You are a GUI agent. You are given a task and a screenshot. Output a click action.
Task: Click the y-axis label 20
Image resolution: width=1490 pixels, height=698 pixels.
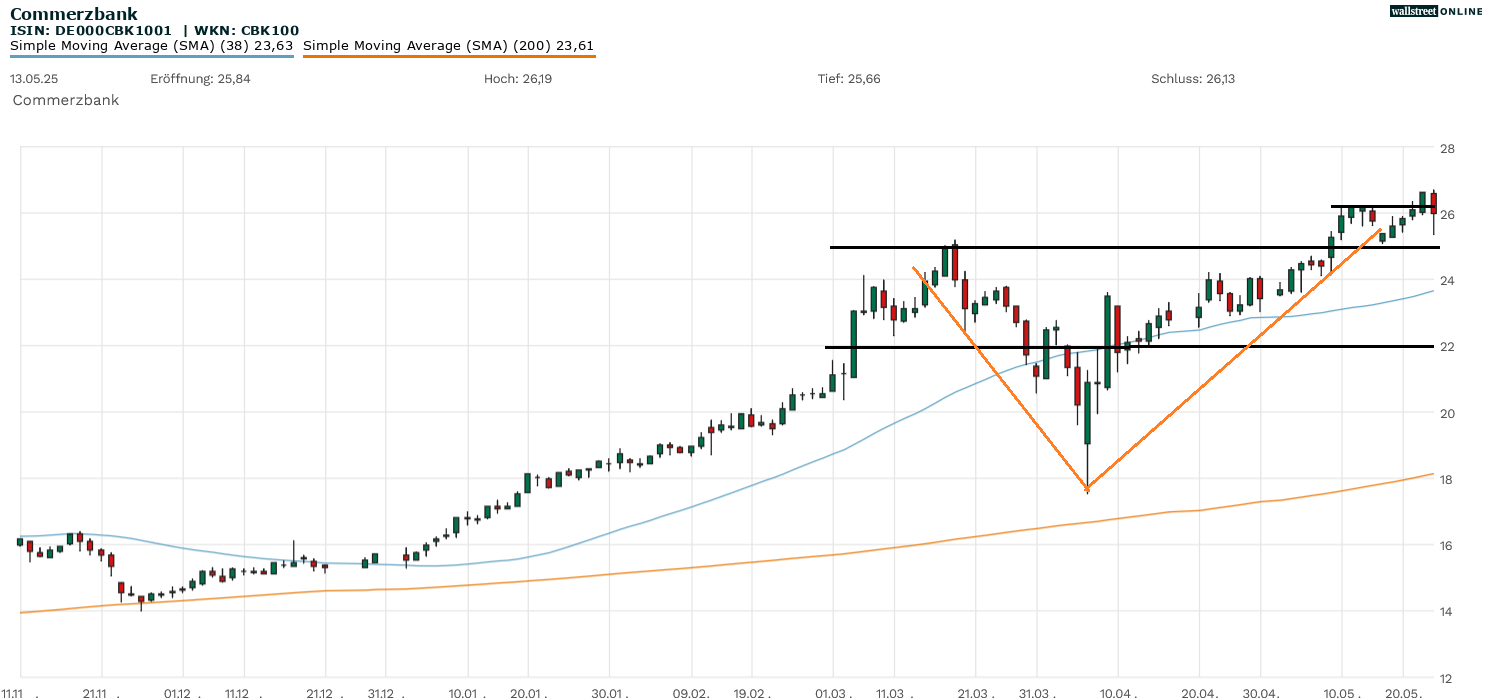click(x=1448, y=413)
